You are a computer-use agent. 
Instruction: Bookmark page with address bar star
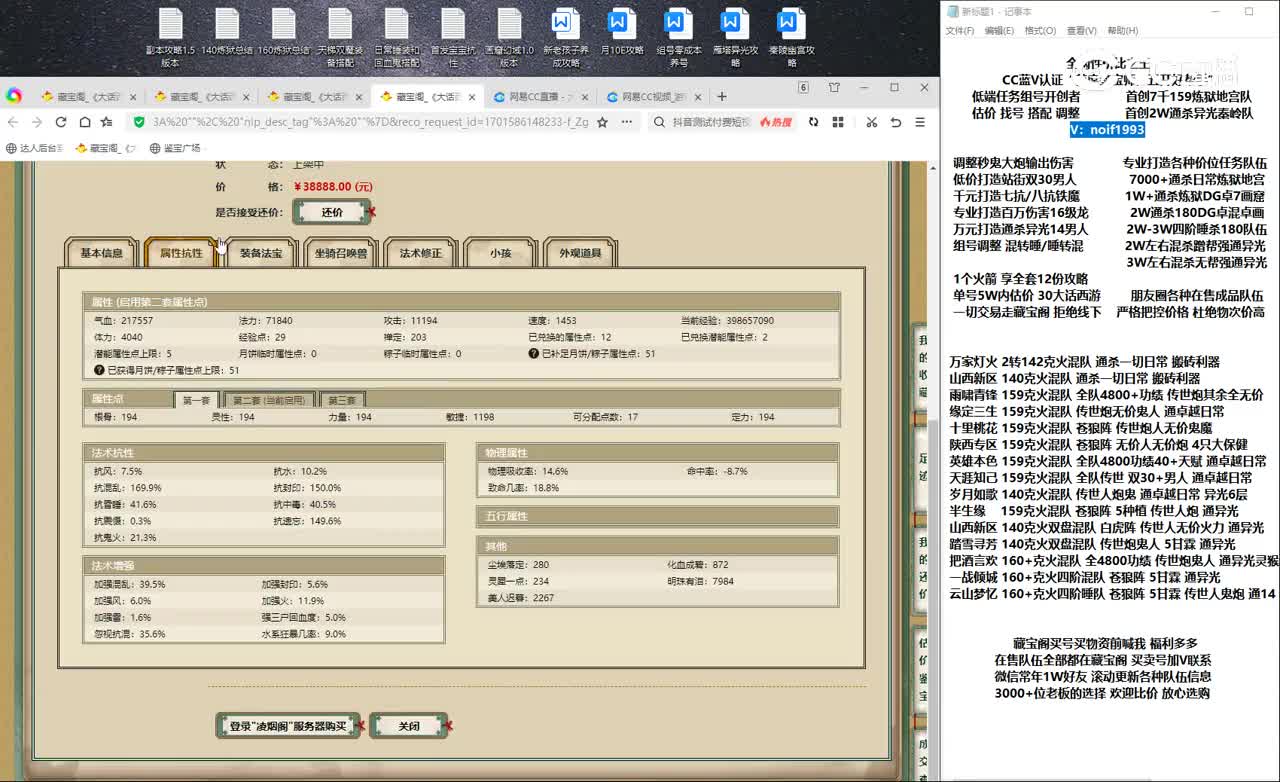pyautogui.click(x=602, y=122)
